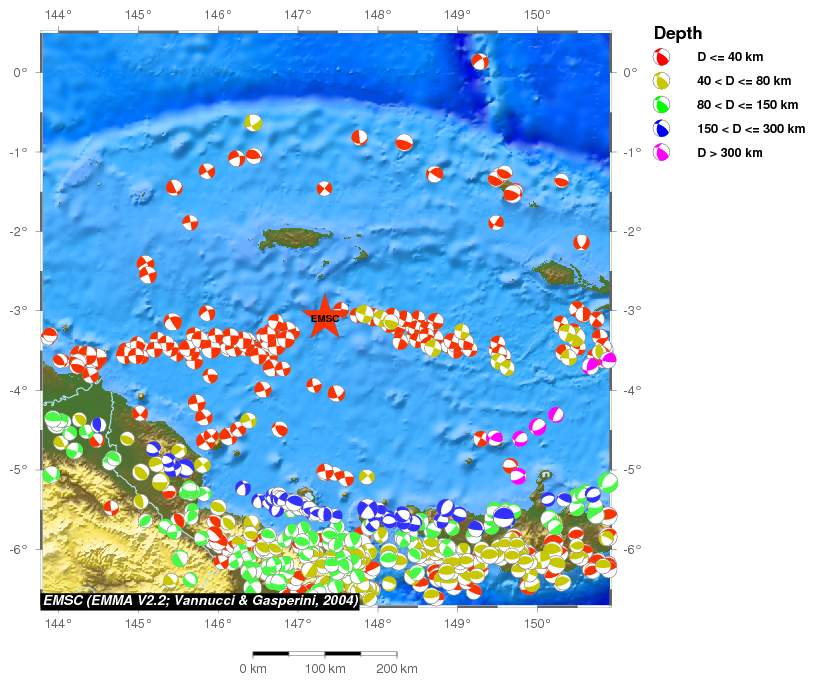
Task: Click the "150 < D <= 300 km" legend label
Action: point(750,129)
